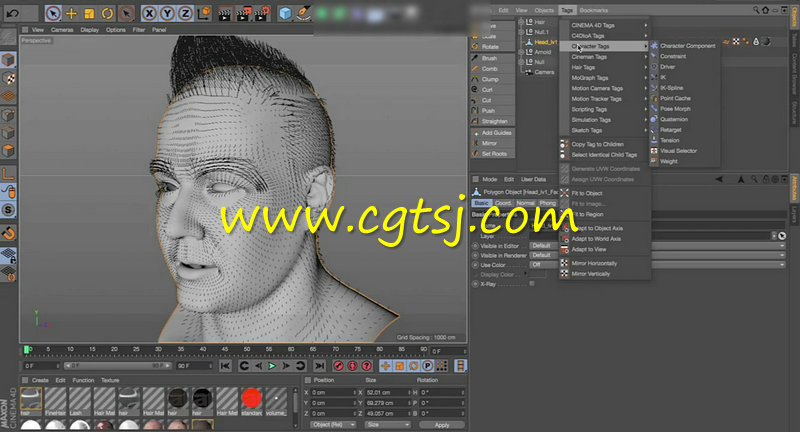The height and width of the screenshot is (432, 800).
Task: Open the Object (Rel) coordinate dropdown
Action: pos(333,425)
